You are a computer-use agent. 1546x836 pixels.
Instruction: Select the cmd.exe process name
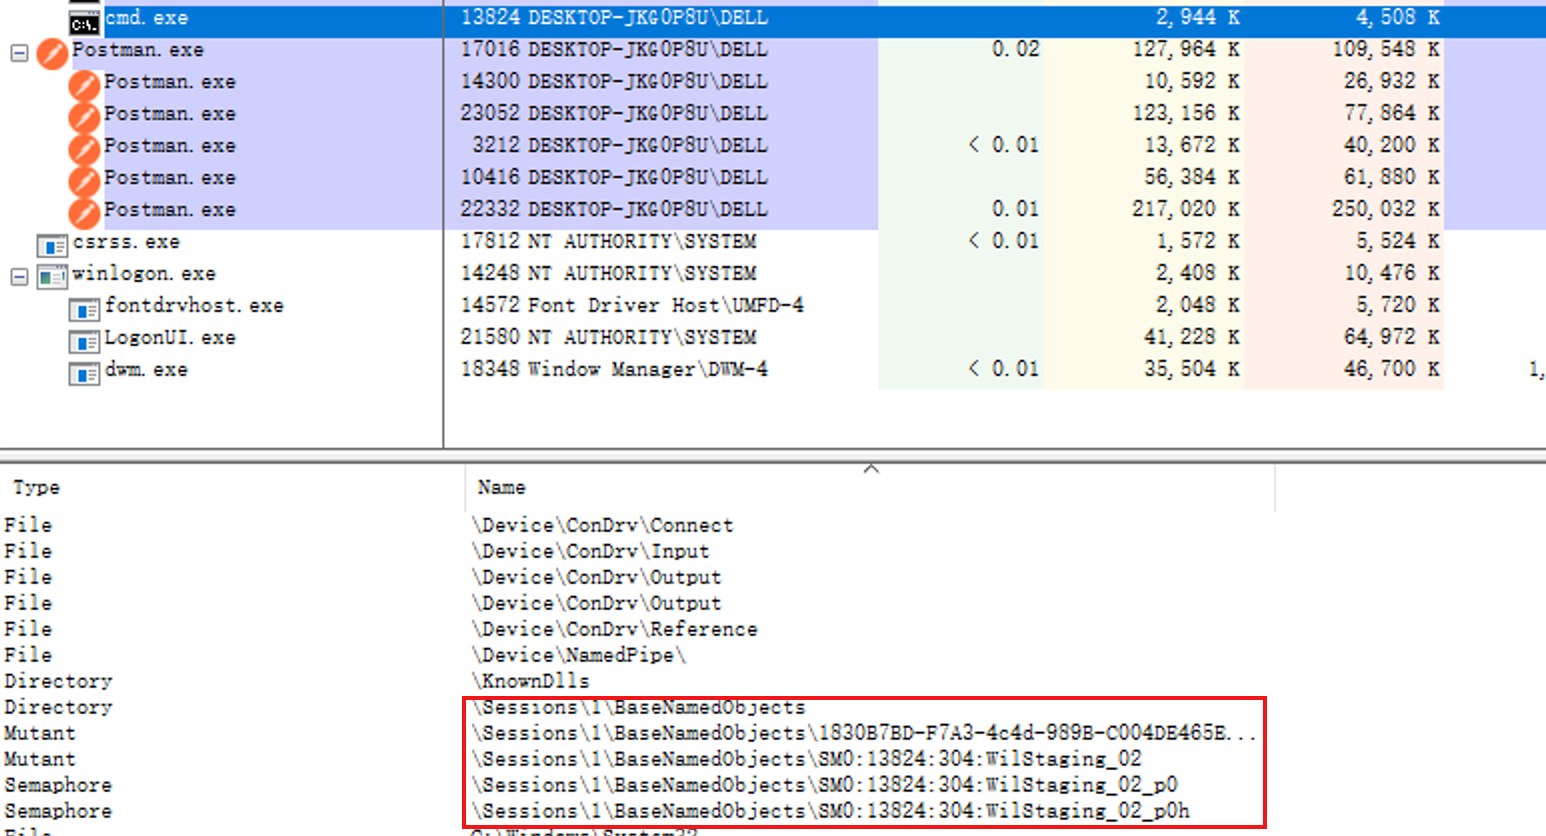146,17
